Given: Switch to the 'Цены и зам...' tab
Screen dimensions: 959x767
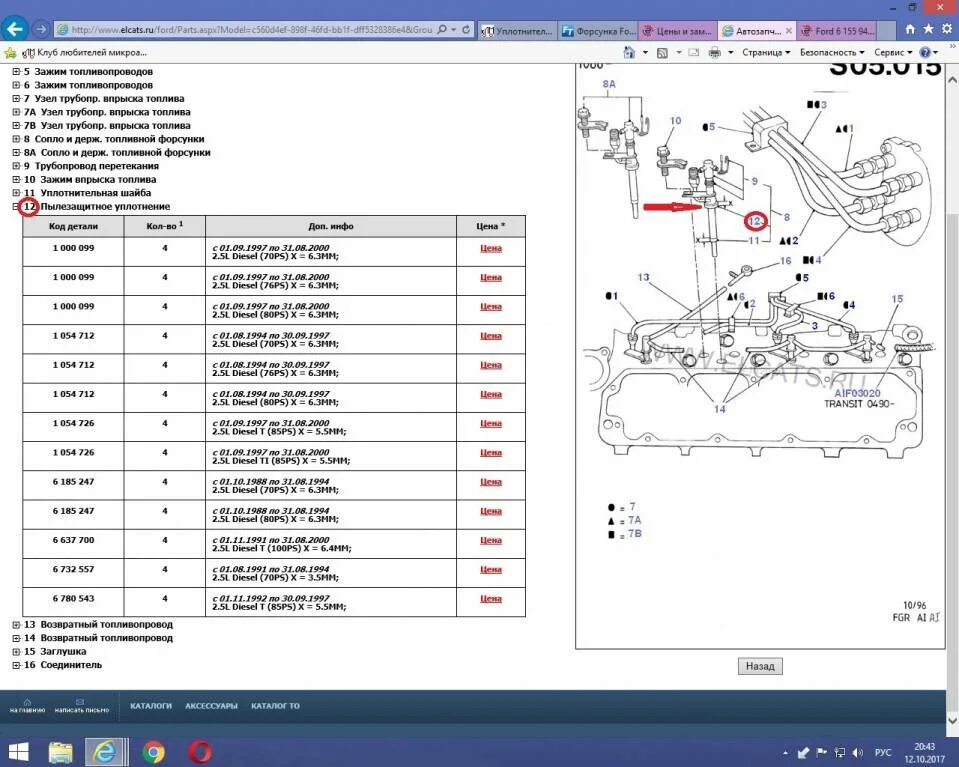Looking at the screenshot, I should point(678,31).
